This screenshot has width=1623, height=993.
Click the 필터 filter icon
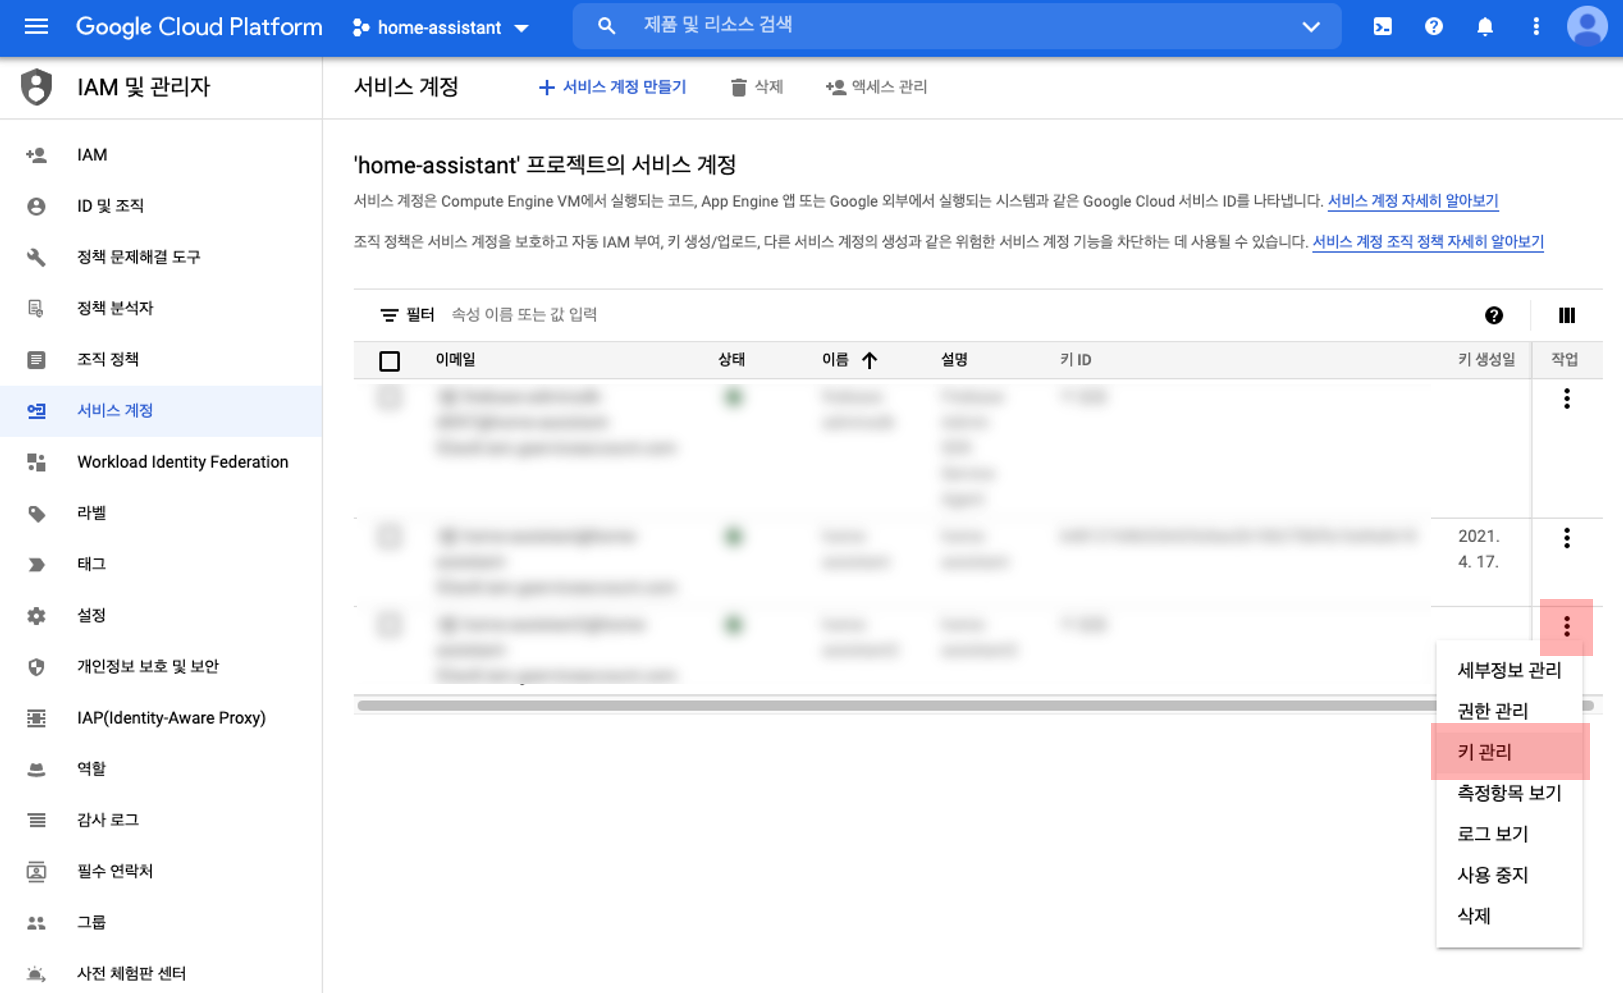(x=389, y=315)
